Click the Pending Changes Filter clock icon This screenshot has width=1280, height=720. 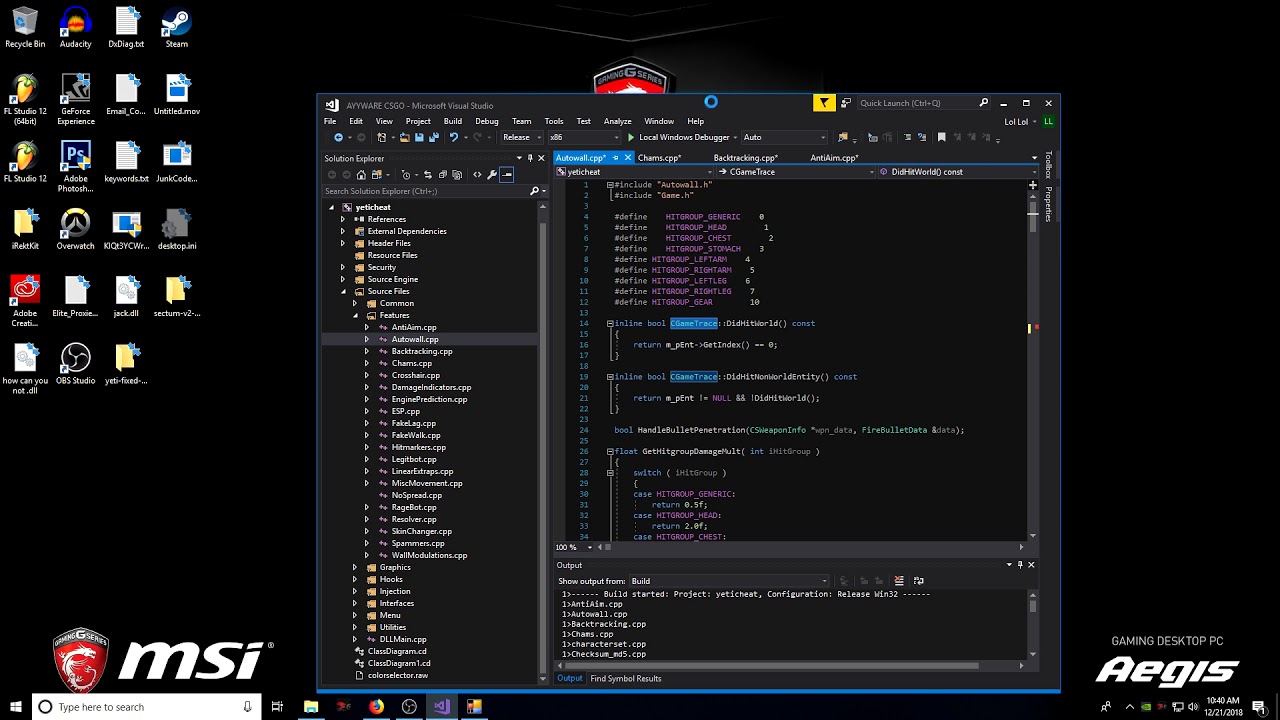[x=406, y=175]
